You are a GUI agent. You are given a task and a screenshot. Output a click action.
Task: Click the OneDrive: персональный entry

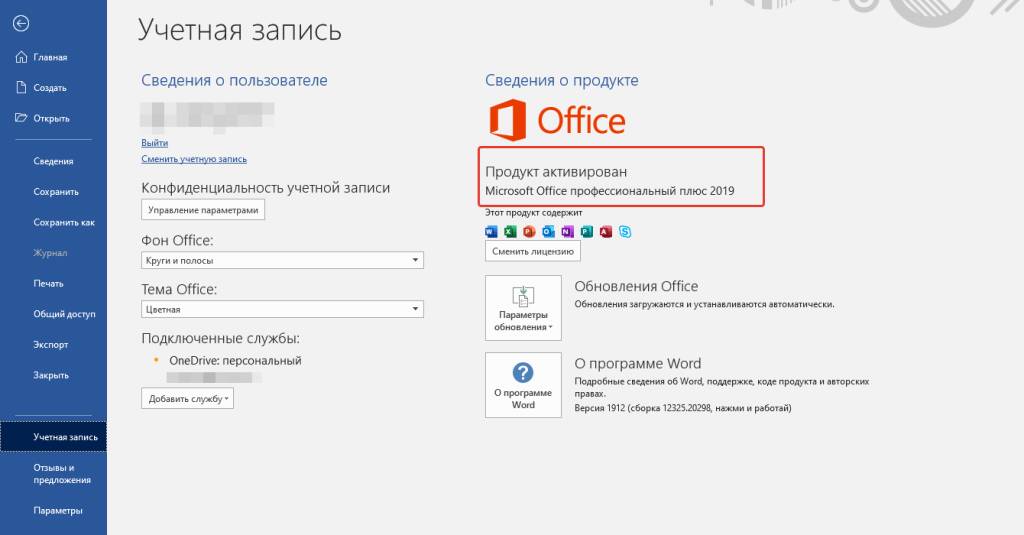point(235,361)
